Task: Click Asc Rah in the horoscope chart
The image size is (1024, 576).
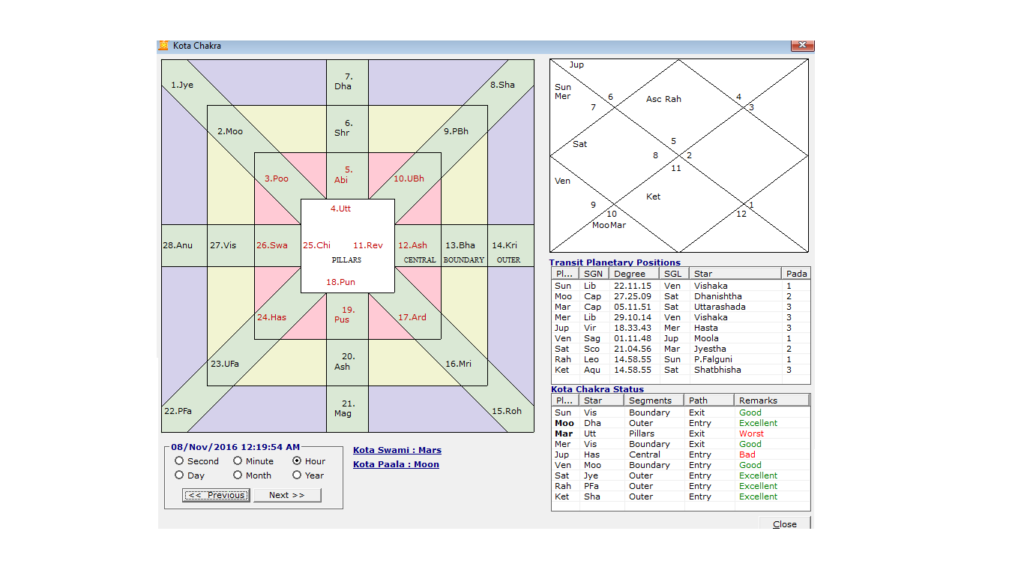Action: 664,99
